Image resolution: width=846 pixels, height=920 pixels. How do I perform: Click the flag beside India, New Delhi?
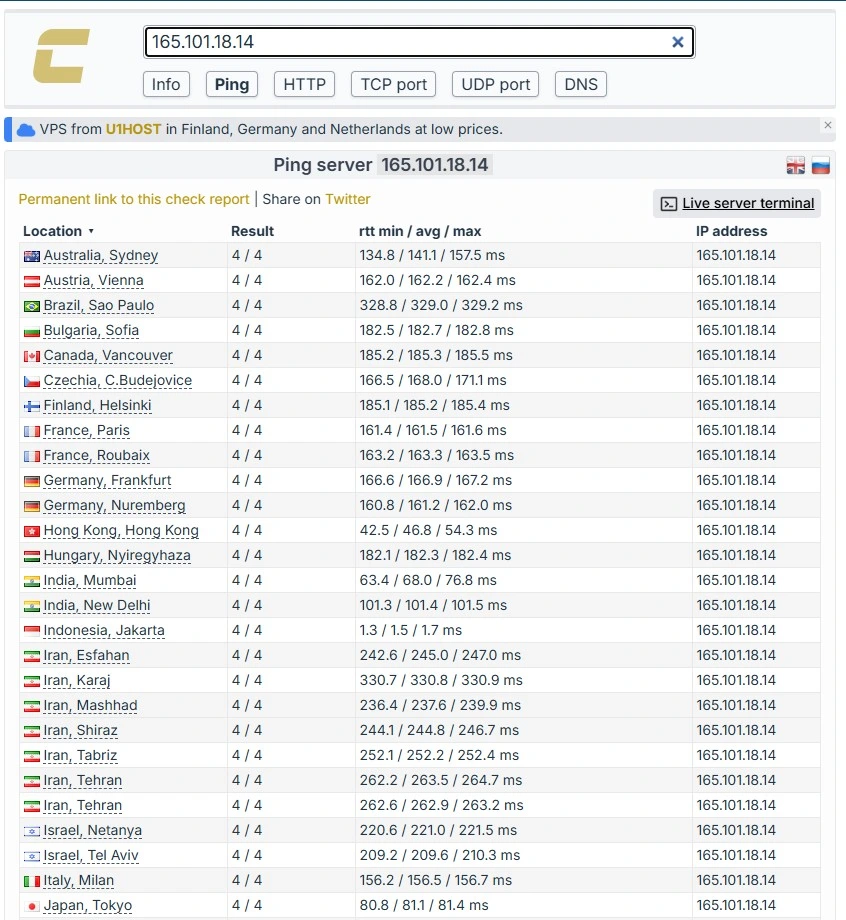point(32,607)
